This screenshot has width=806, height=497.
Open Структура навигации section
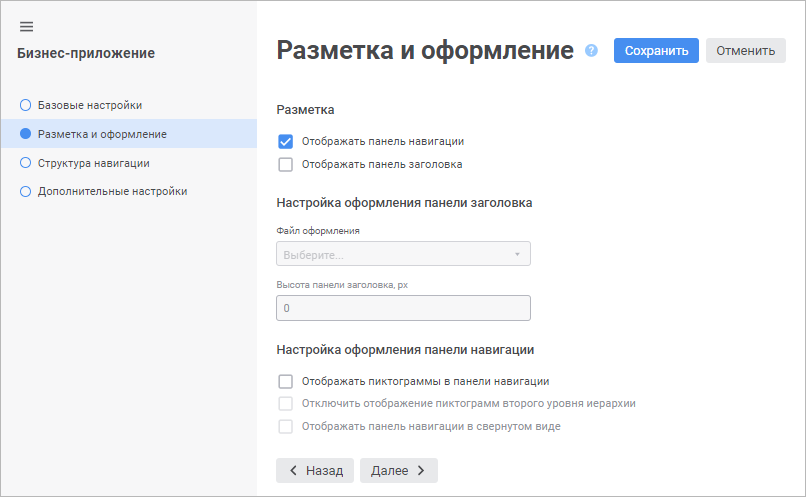click(100, 162)
